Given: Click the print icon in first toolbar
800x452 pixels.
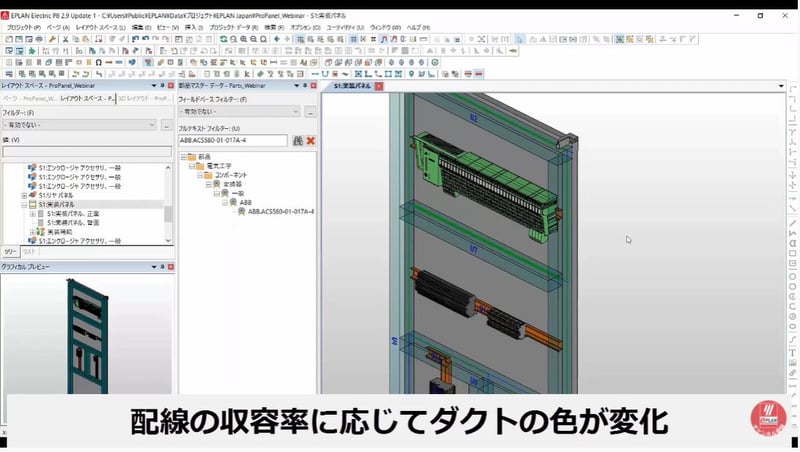Looking at the screenshot, I should 39,39.
